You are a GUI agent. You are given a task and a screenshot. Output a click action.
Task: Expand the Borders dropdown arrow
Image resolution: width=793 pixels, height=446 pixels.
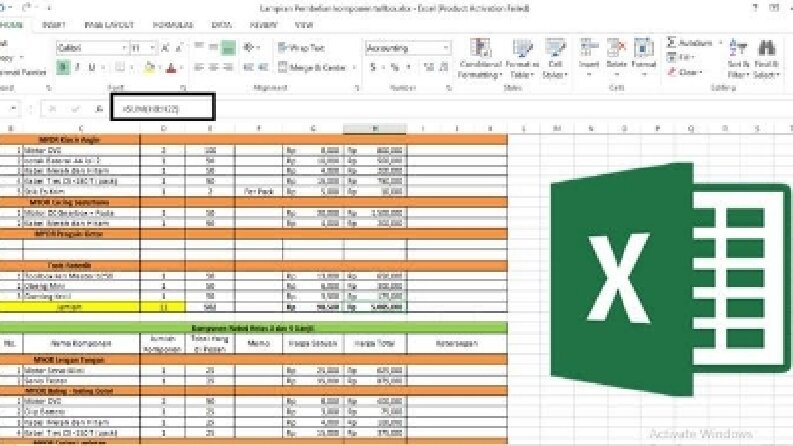[131, 67]
